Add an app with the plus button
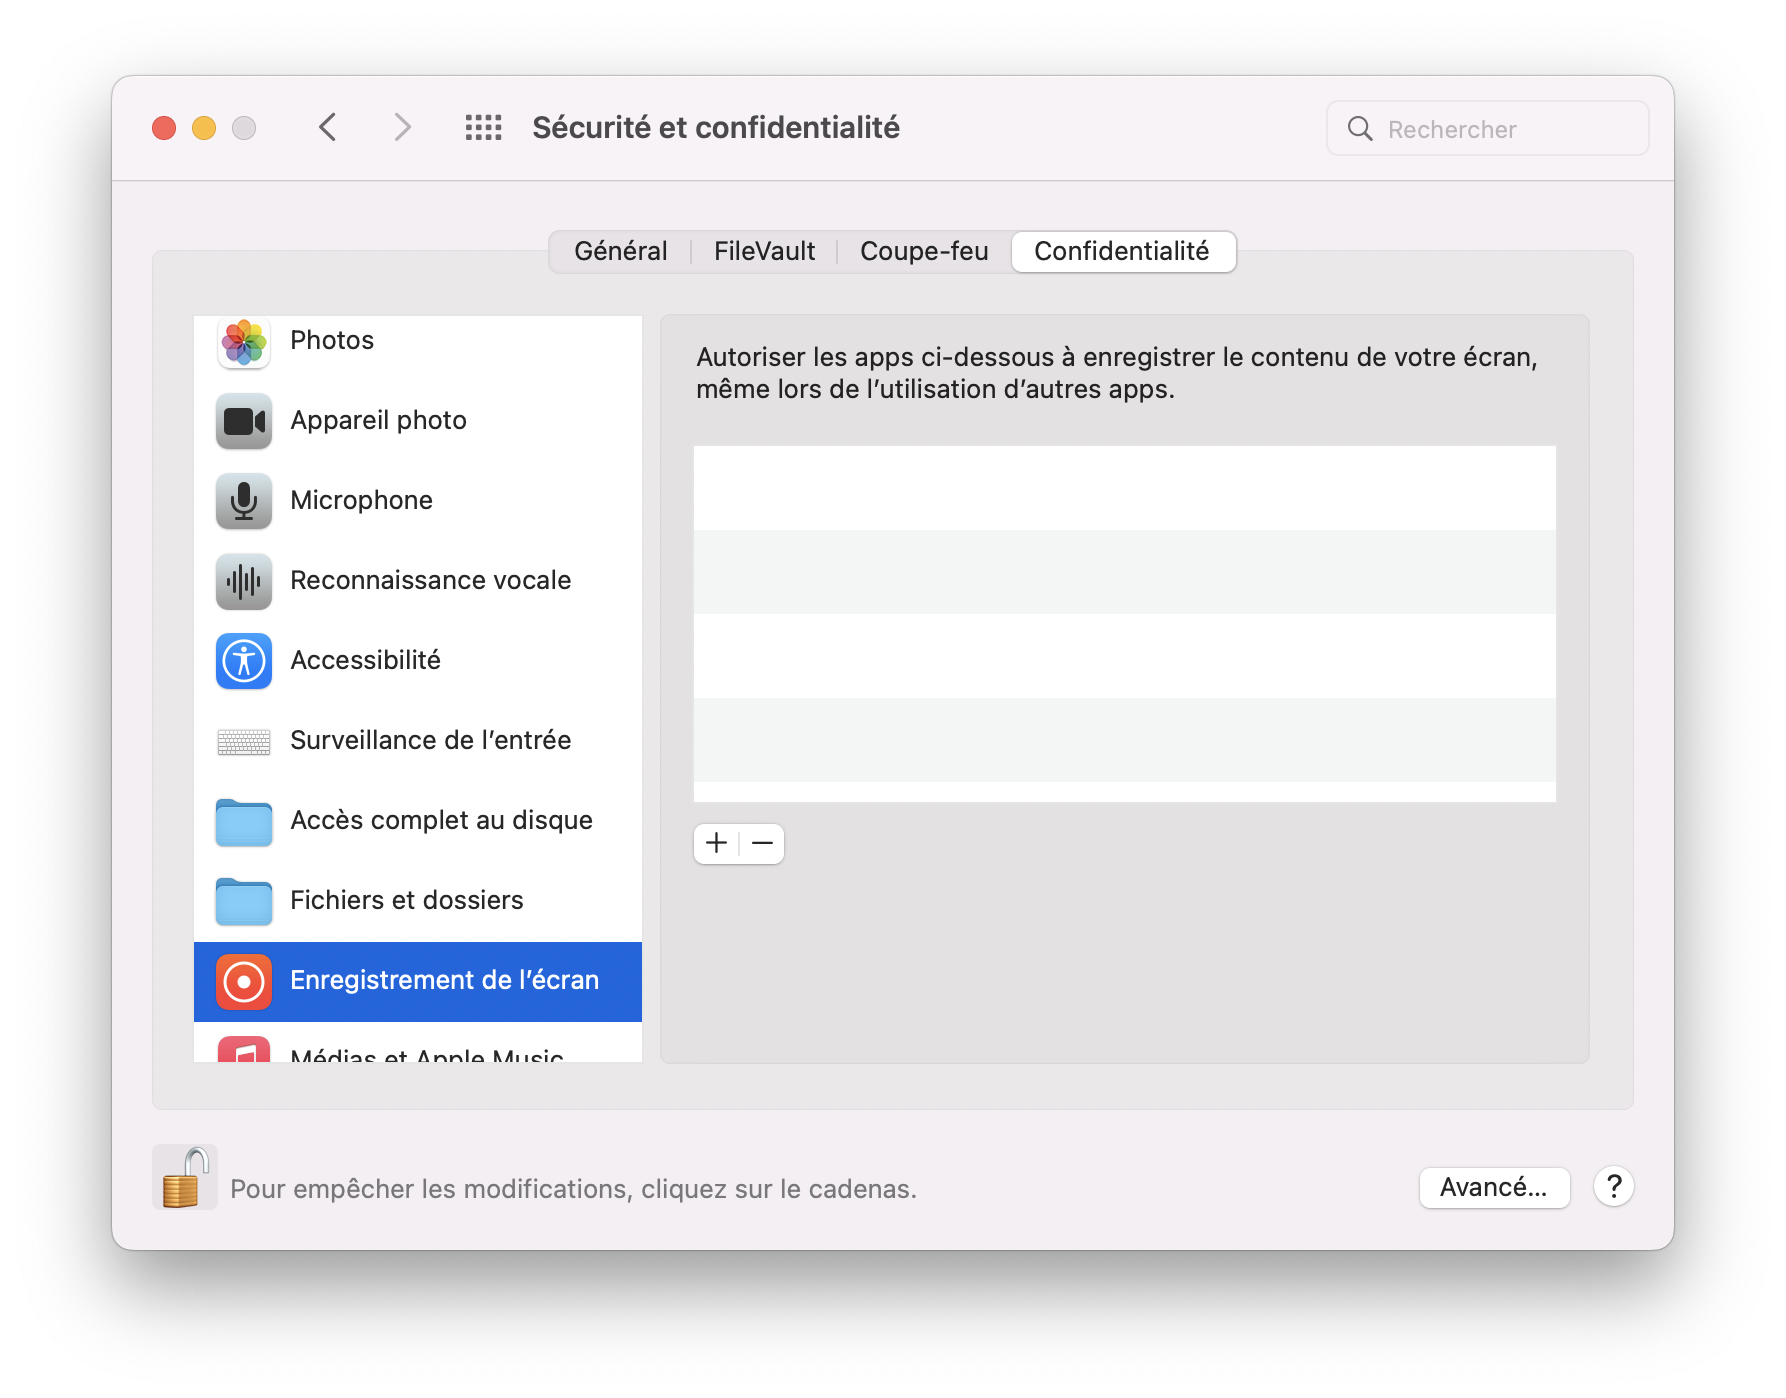 click(716, 843)
